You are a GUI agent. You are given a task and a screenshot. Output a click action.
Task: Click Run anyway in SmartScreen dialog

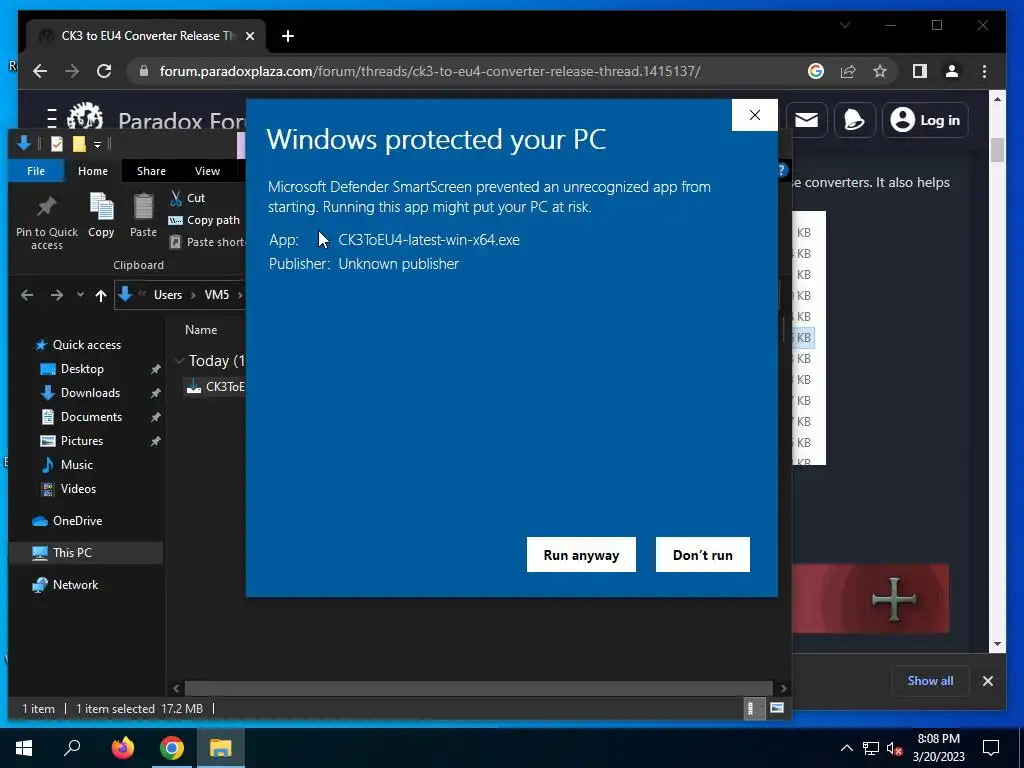click(581, 554)
